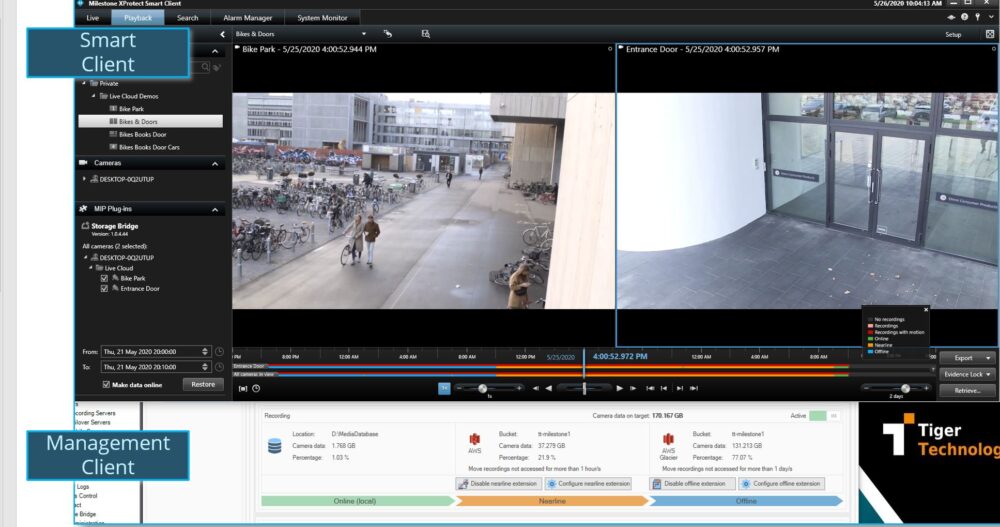This screenshot has height=527, width=1000.
Task: Collapse the MIP Plug-ins section
Action: pos(215,210)
